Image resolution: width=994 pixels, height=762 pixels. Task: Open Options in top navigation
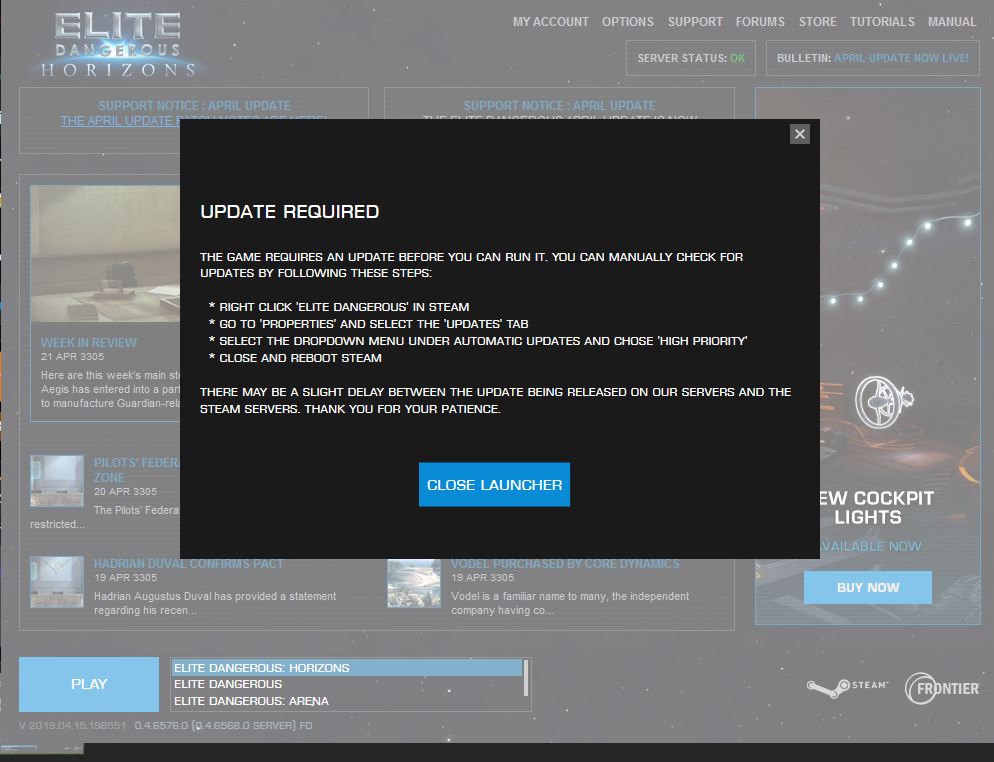628,22
